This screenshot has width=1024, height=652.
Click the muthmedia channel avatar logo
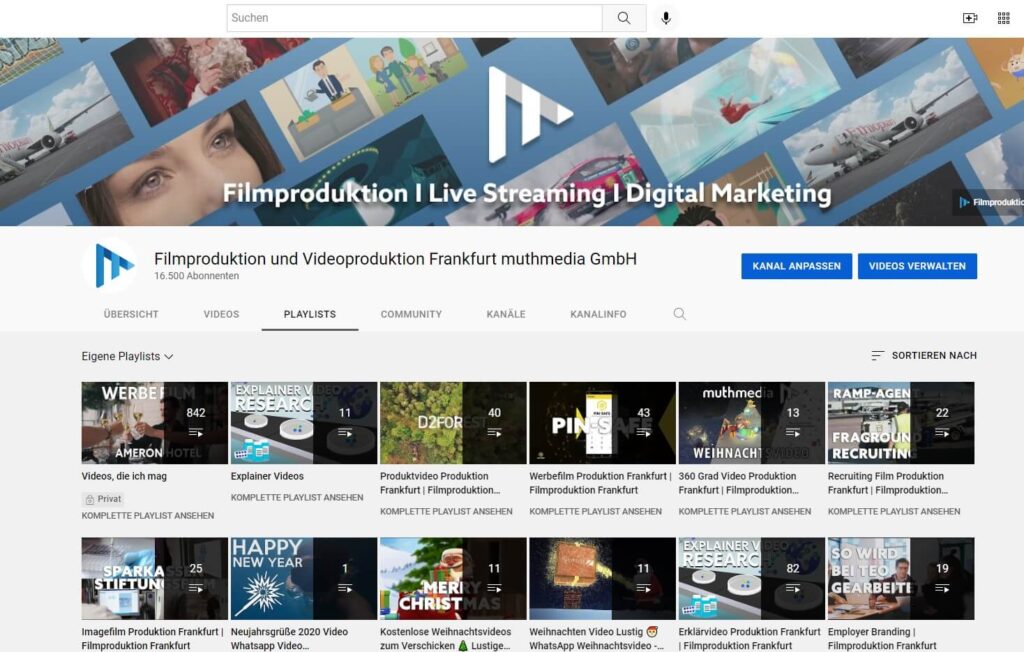point(111,266)
